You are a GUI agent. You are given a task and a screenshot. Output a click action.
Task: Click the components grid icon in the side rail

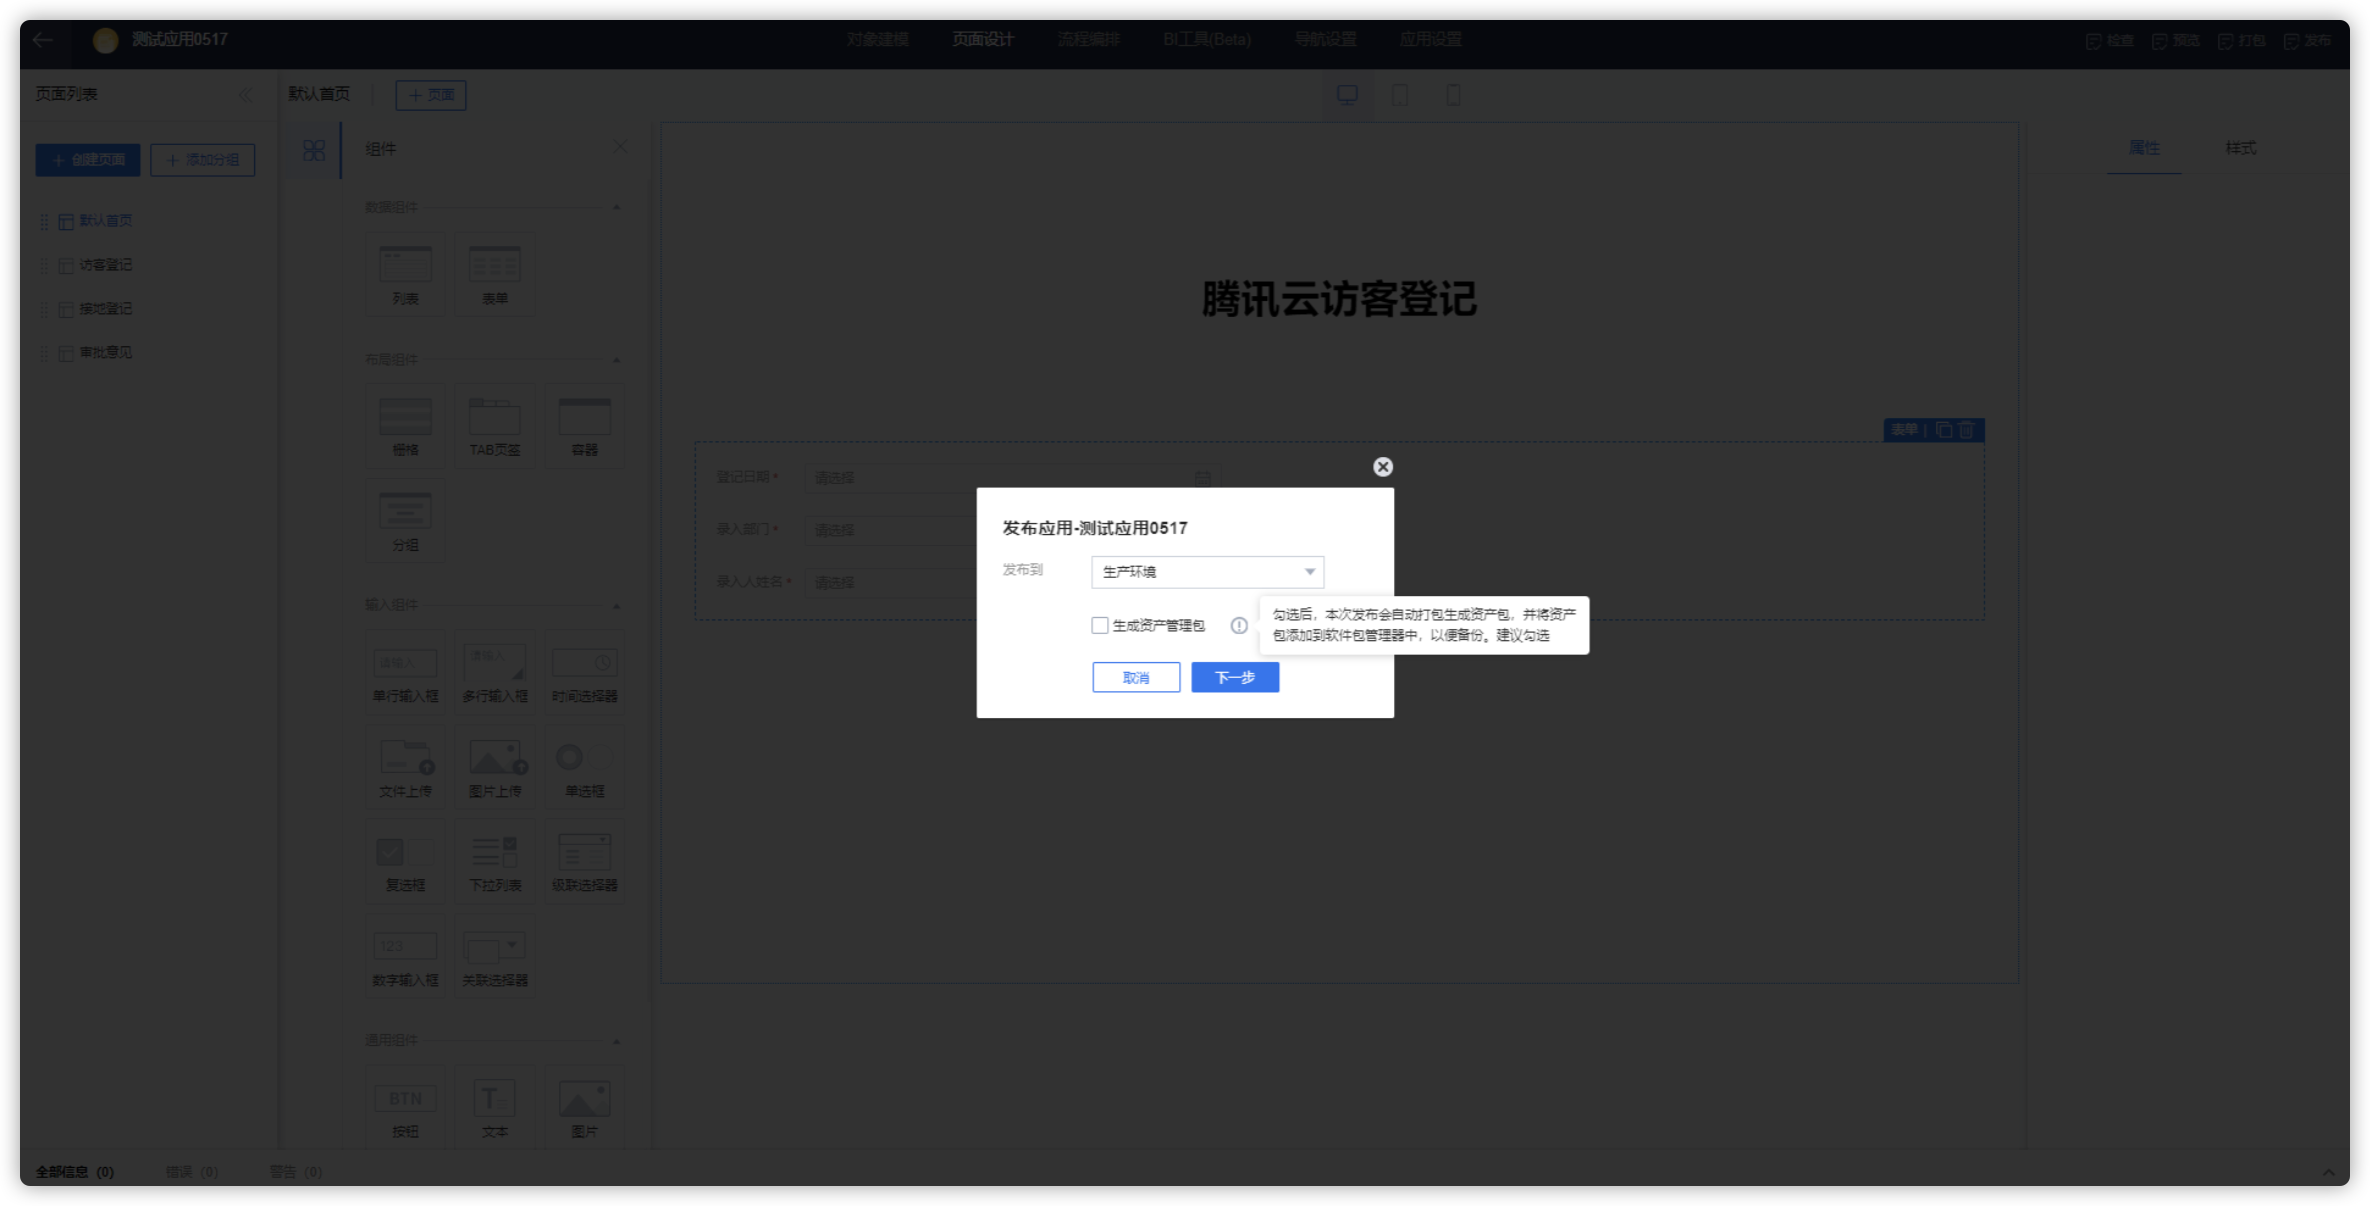tap(314, 150)
